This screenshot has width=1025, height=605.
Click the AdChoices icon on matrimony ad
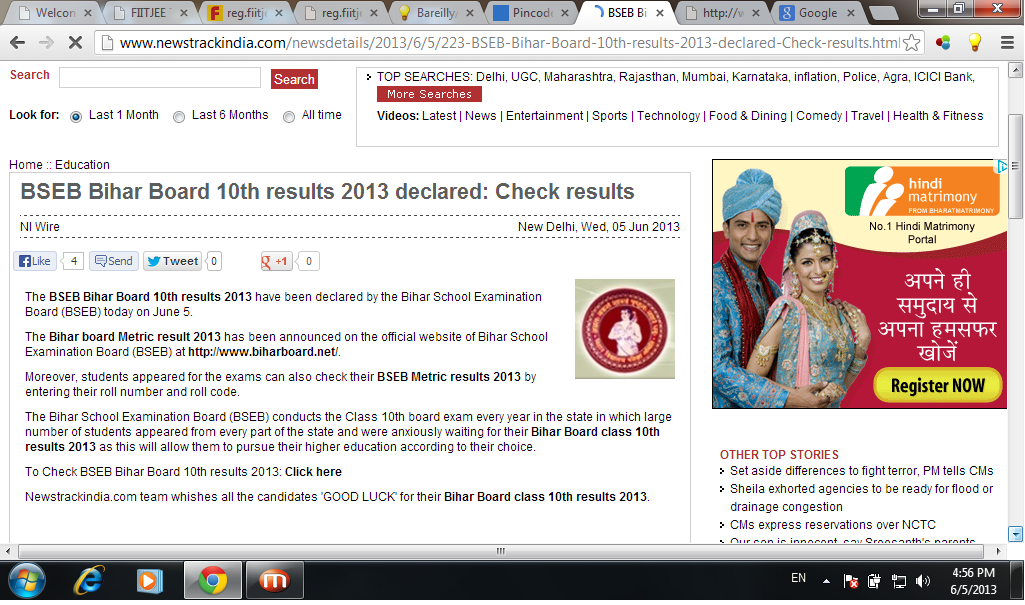[x=1001, y=166]
